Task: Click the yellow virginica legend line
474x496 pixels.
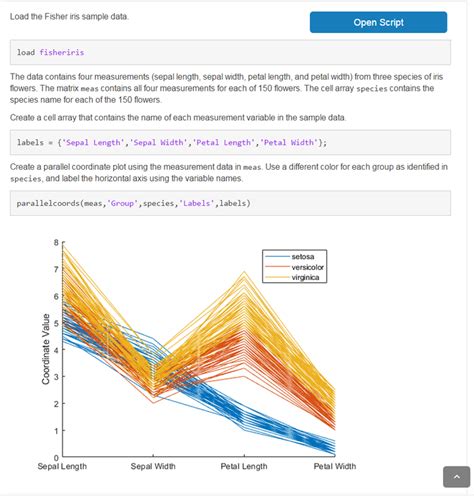Action: (x=277, y=277)
